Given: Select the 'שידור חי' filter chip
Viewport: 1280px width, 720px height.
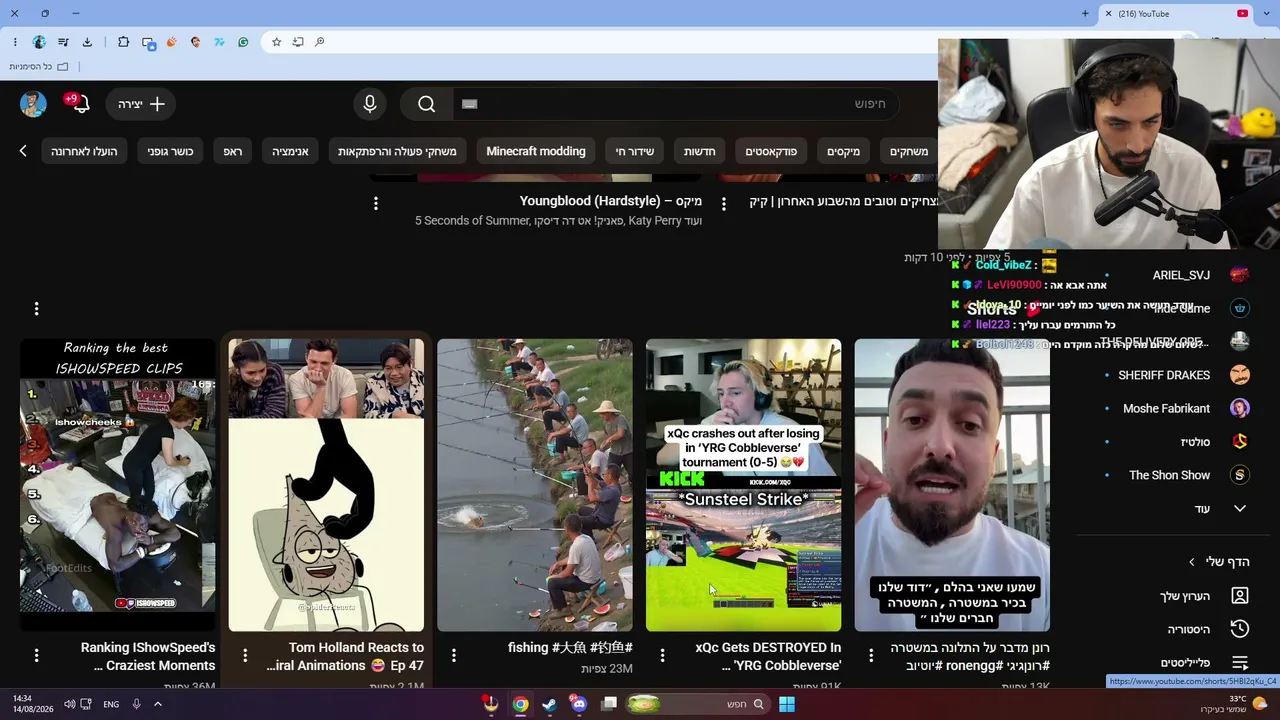Looking at the screenshot, I should tap(635, 151).
